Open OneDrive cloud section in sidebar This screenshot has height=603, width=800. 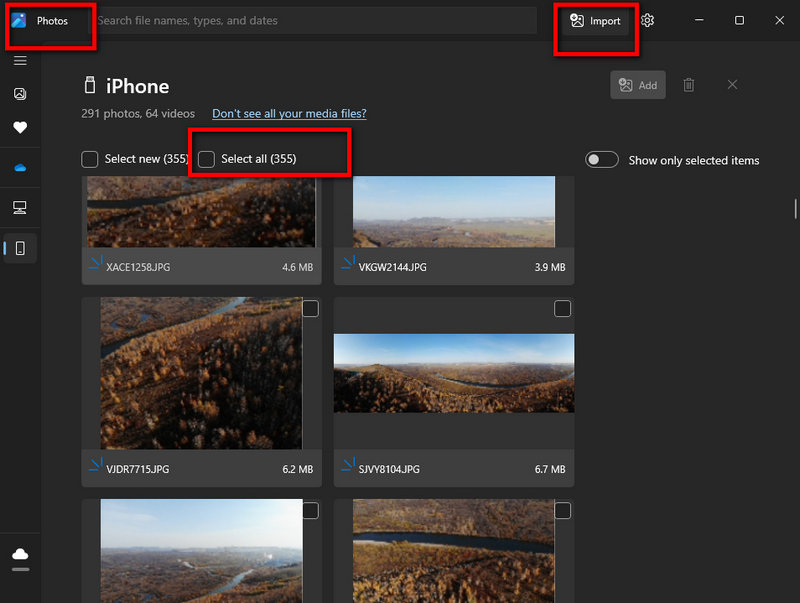pyautogui.click(x=20, y=167)
